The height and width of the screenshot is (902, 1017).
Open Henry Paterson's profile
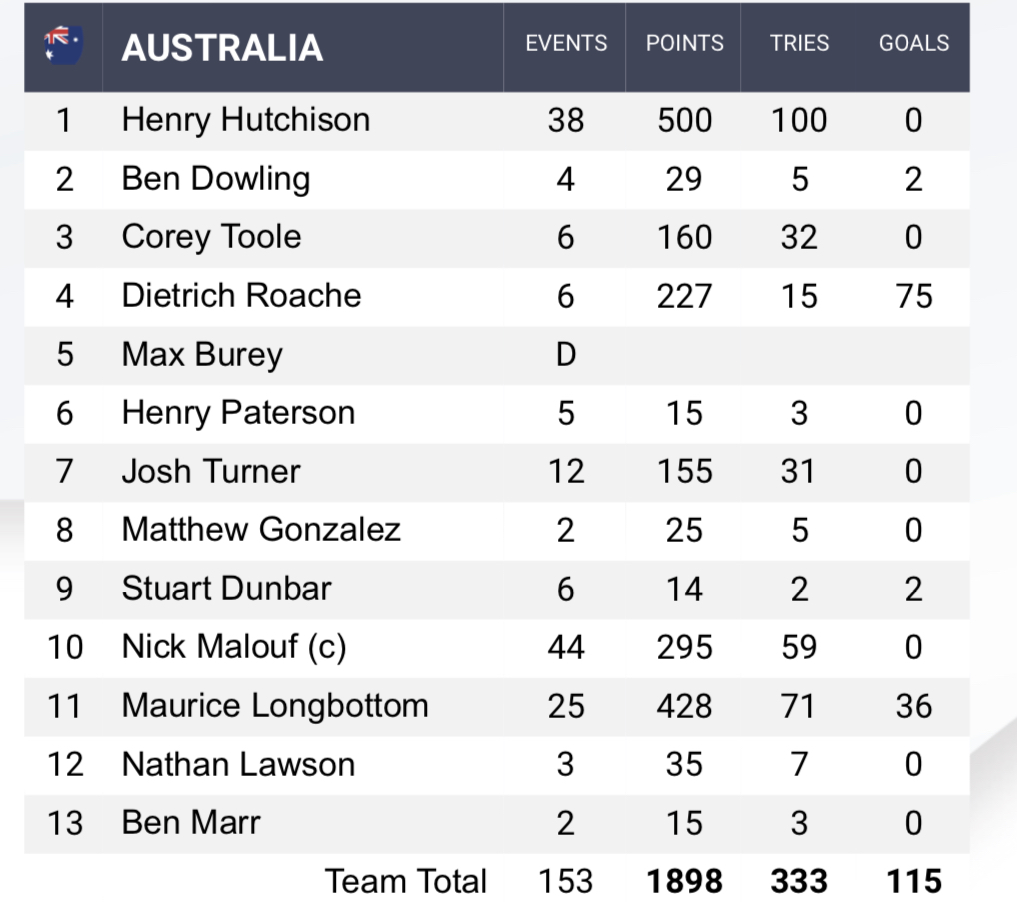click(x=238, y=413)
